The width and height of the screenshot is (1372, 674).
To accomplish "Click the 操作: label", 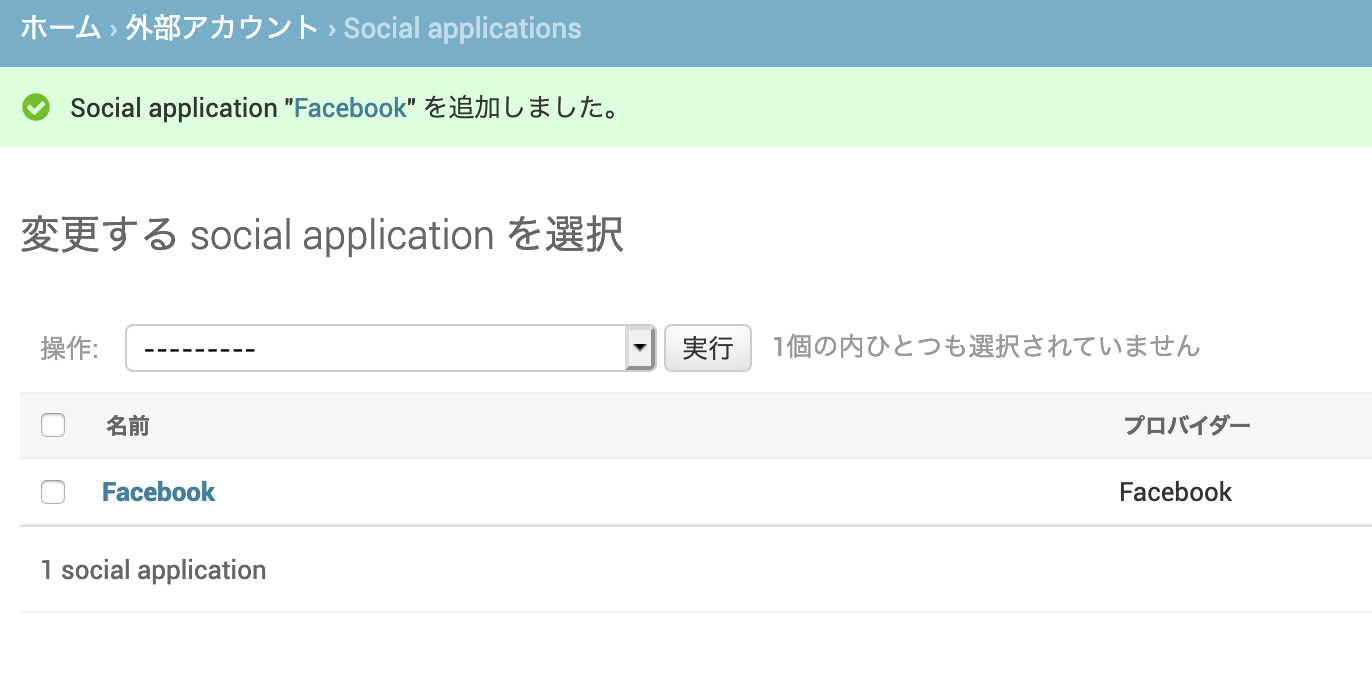I will tap(69, 348).
